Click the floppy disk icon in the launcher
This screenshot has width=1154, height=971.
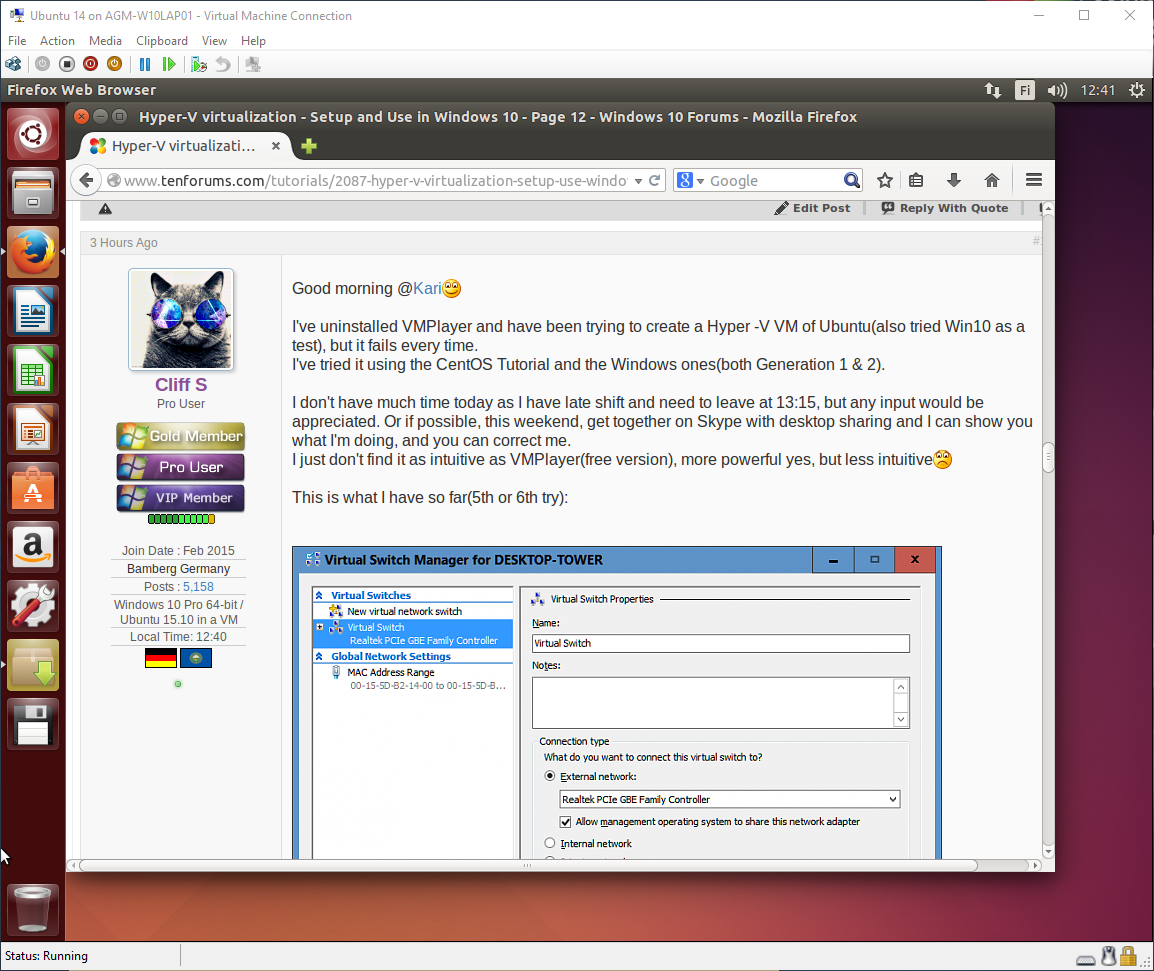coord(33,723)
